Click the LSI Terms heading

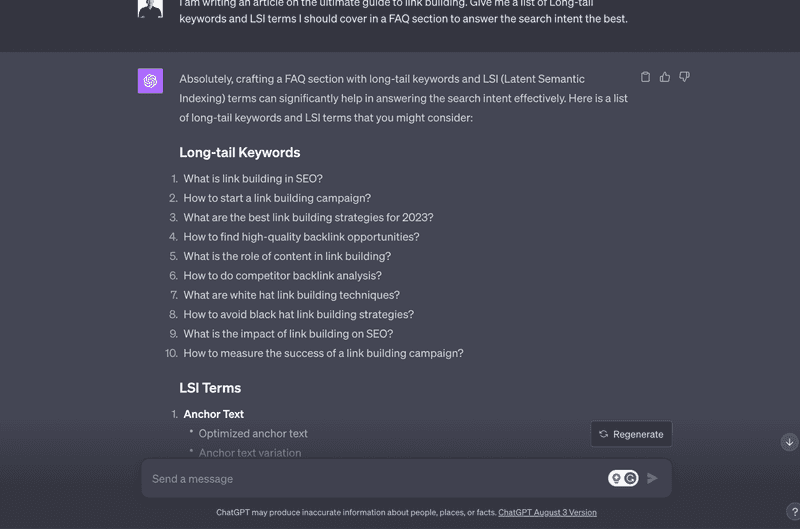pyautogui.click(x=210, y=388)
